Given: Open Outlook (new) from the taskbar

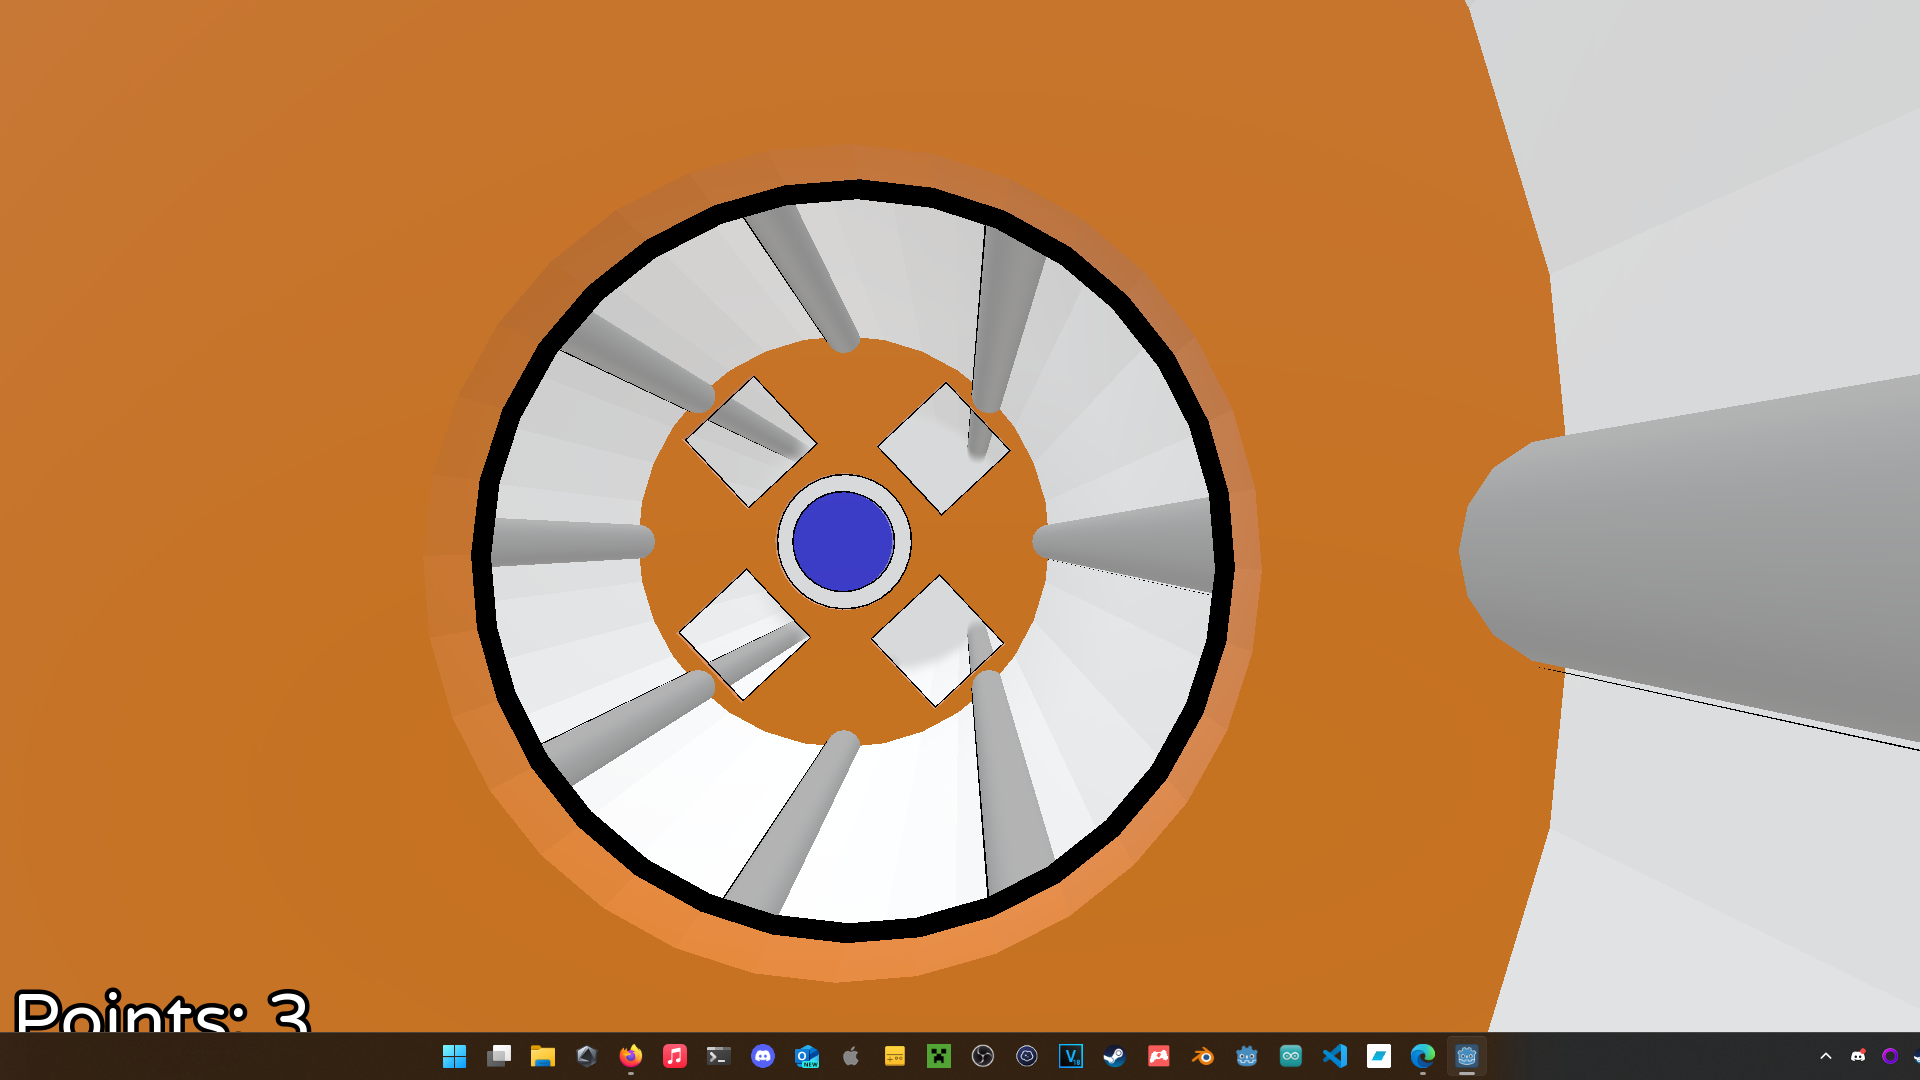Looking at the screenshot, I should click(806, 1056).
